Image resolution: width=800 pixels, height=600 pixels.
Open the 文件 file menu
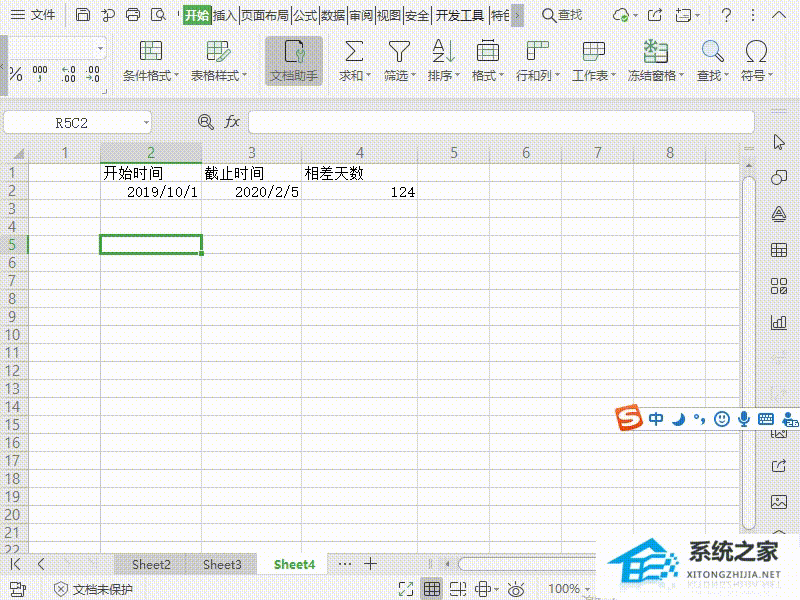click(35, 15)
